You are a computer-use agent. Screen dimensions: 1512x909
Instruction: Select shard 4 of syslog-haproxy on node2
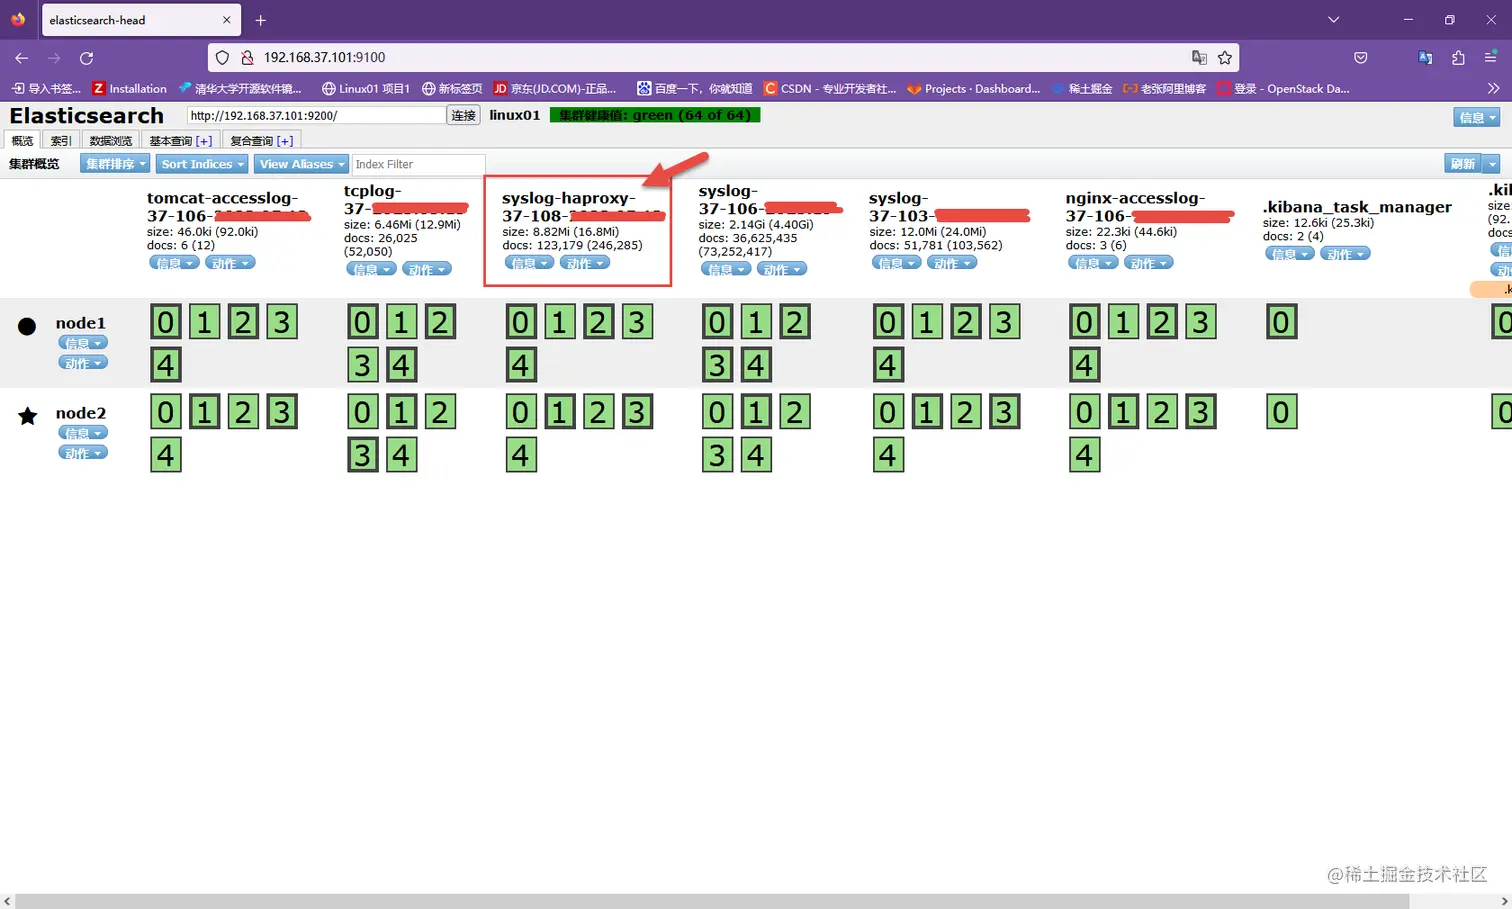pos(520,455)
